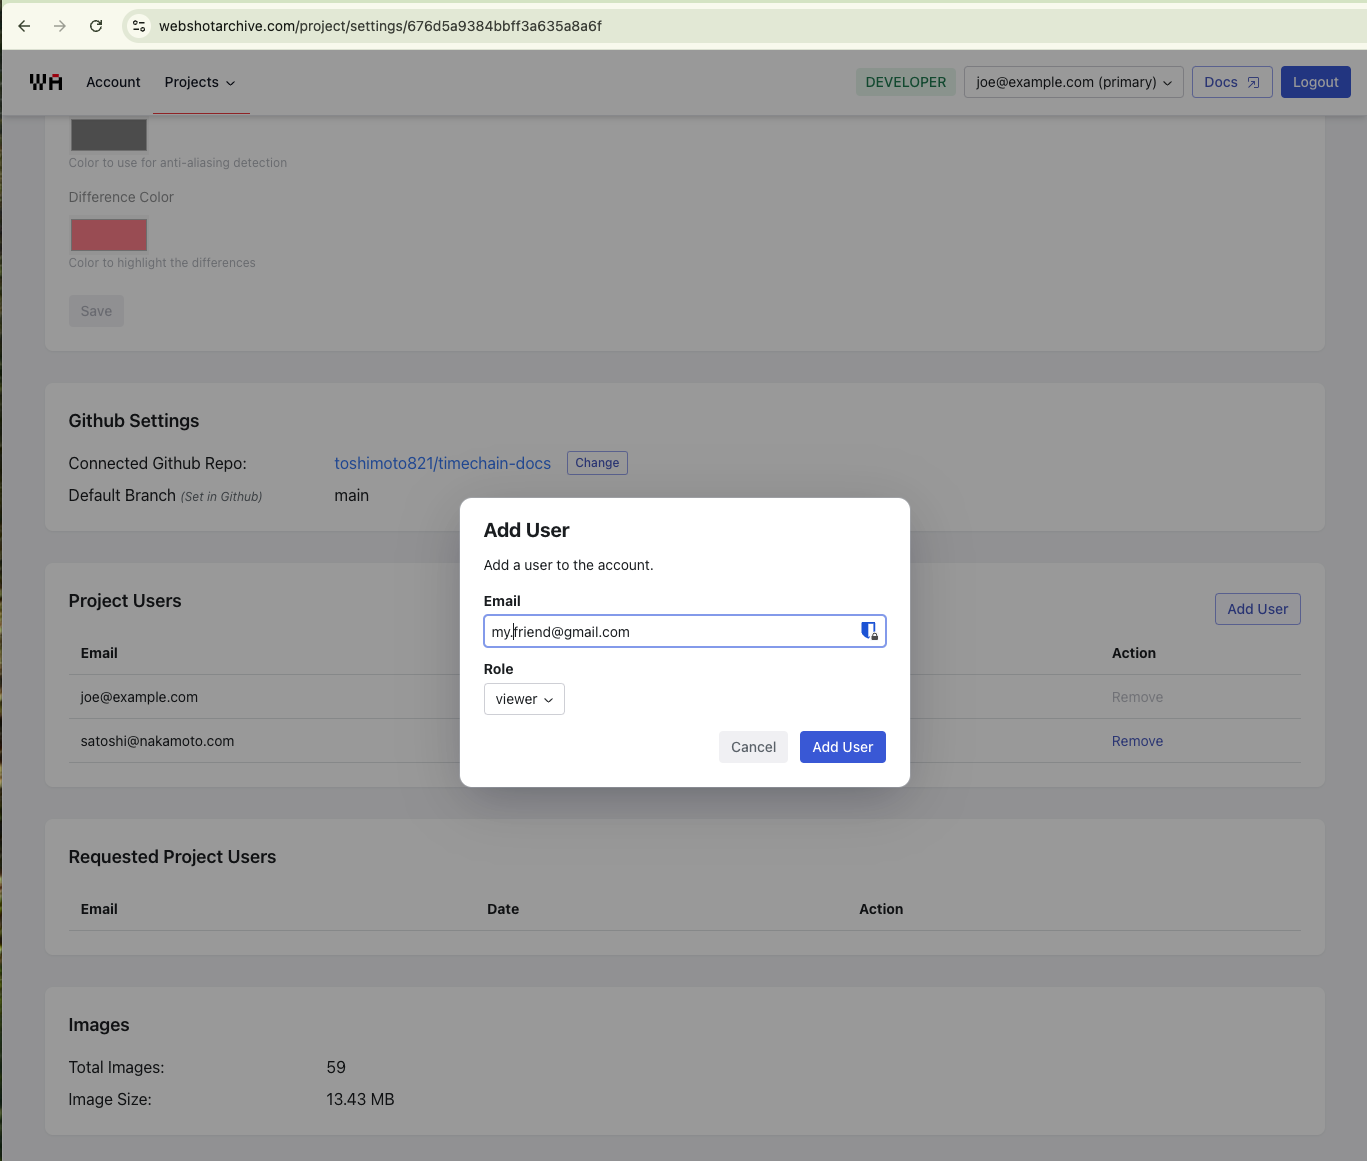Click the Change button for Github repo

pos(597,463)
